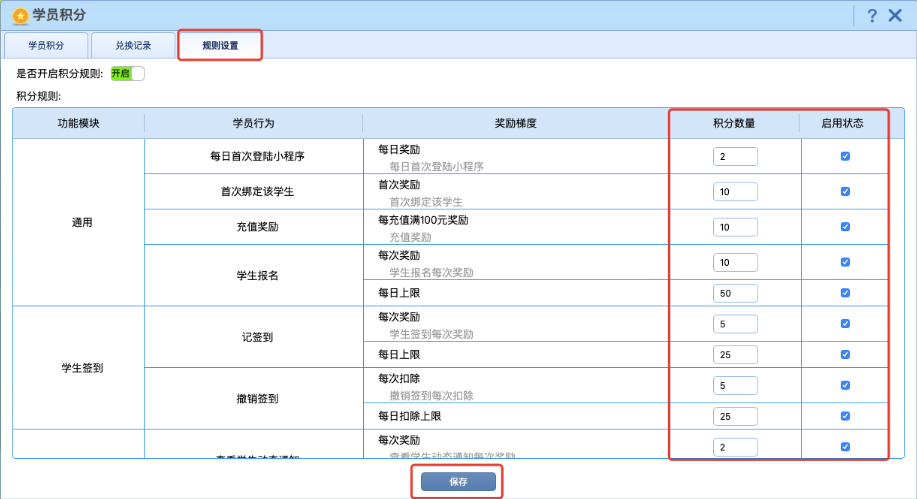Edit points field for 充值奖励

pyautogui.click(x=735, y=227)
